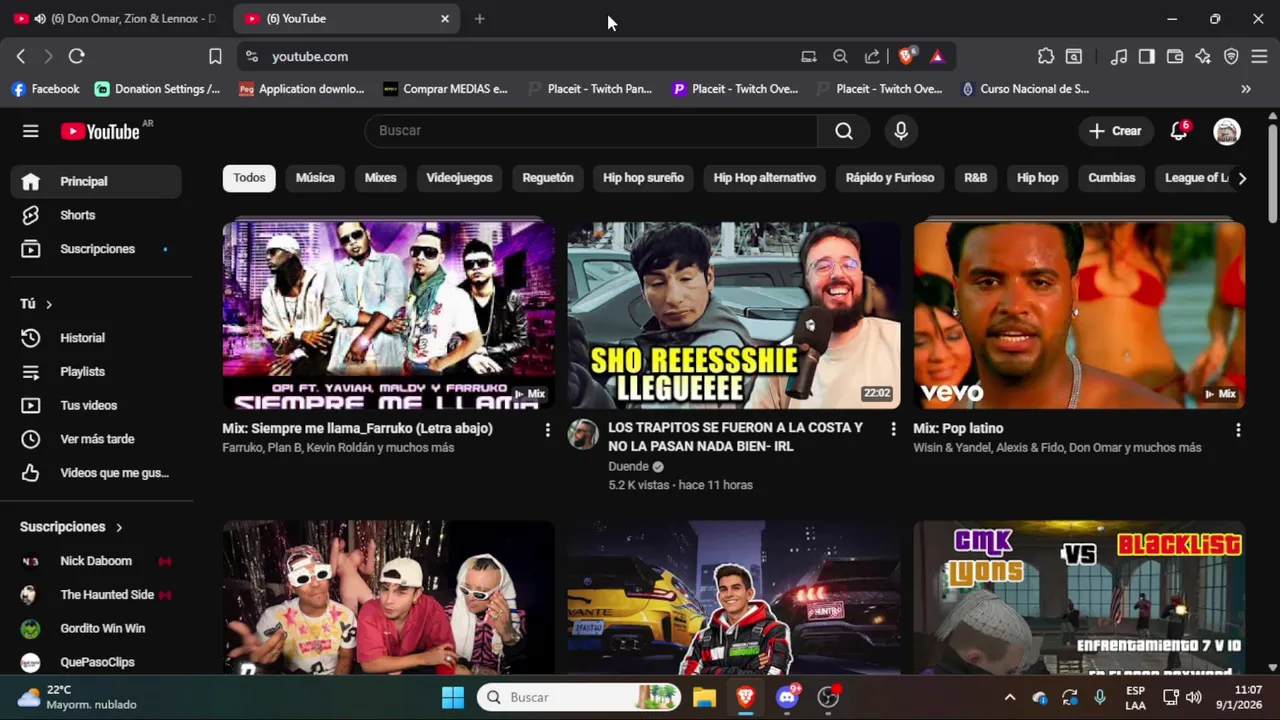1280x720 pixels.
Task: Click the Crear button
Action: (x=1115, y=131)
